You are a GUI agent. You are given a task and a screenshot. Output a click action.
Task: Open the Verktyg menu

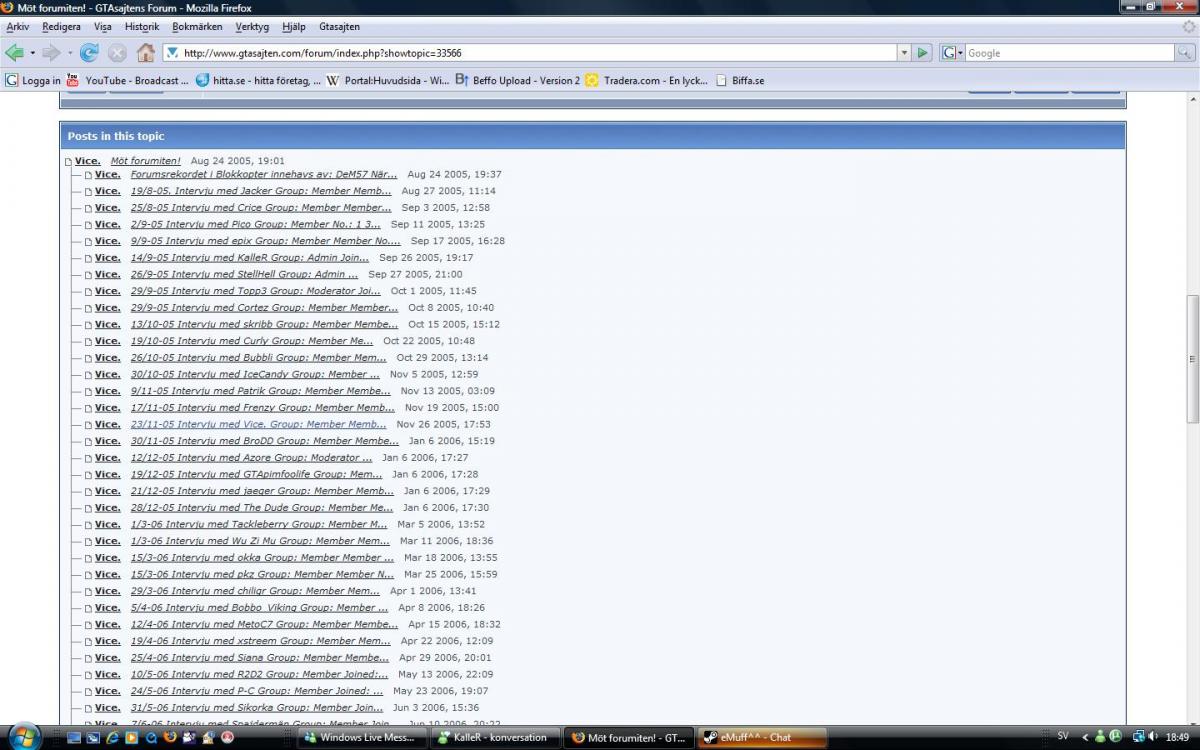point(252,27)
